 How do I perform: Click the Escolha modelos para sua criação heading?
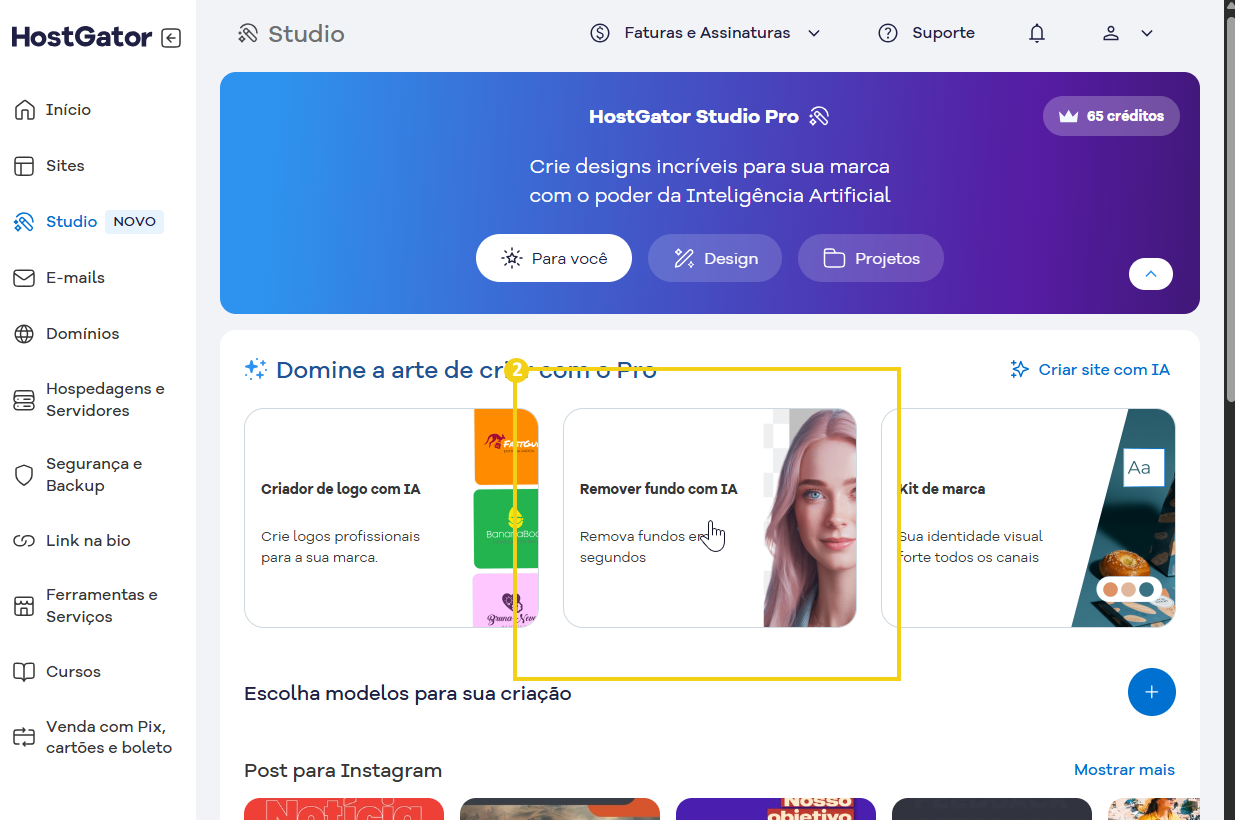(x=408, y=693)
